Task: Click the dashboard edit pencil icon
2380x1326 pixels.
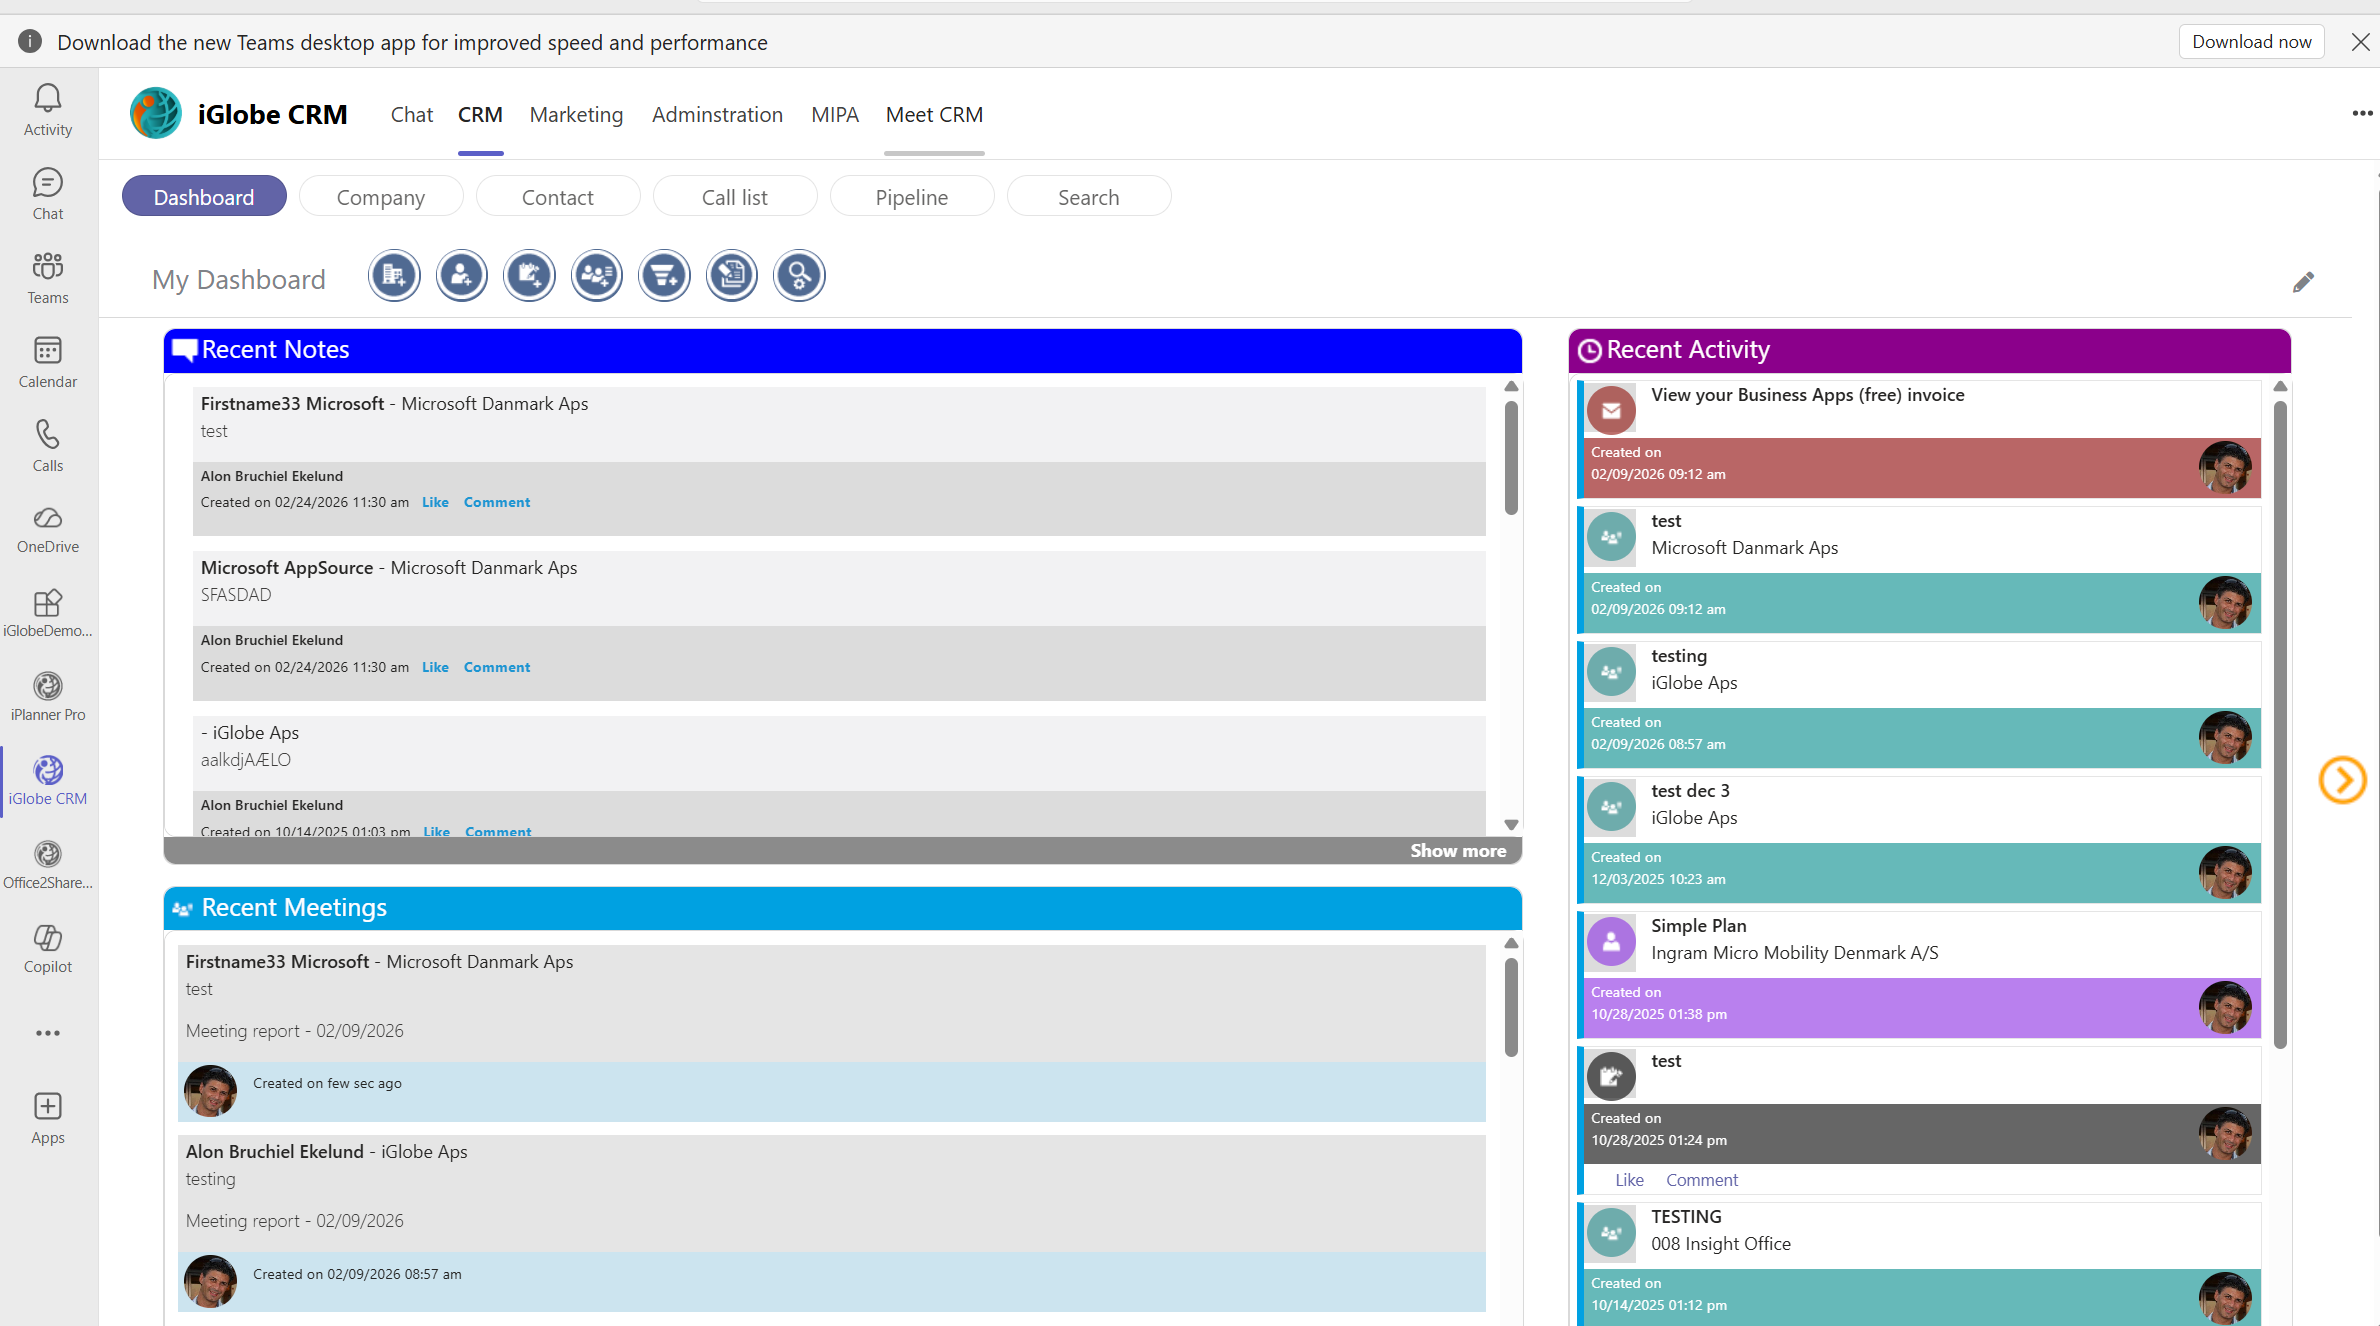Action: 2303,282
